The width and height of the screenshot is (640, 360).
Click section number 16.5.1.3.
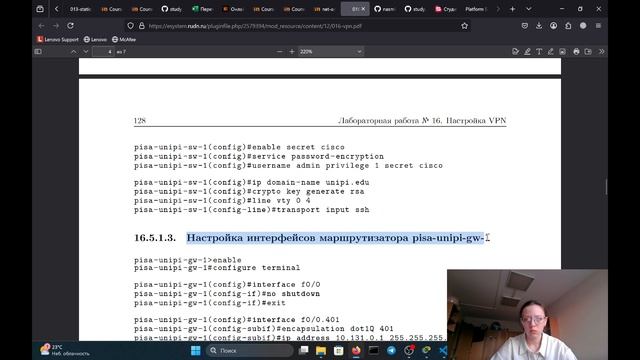[x=155, y=238]
